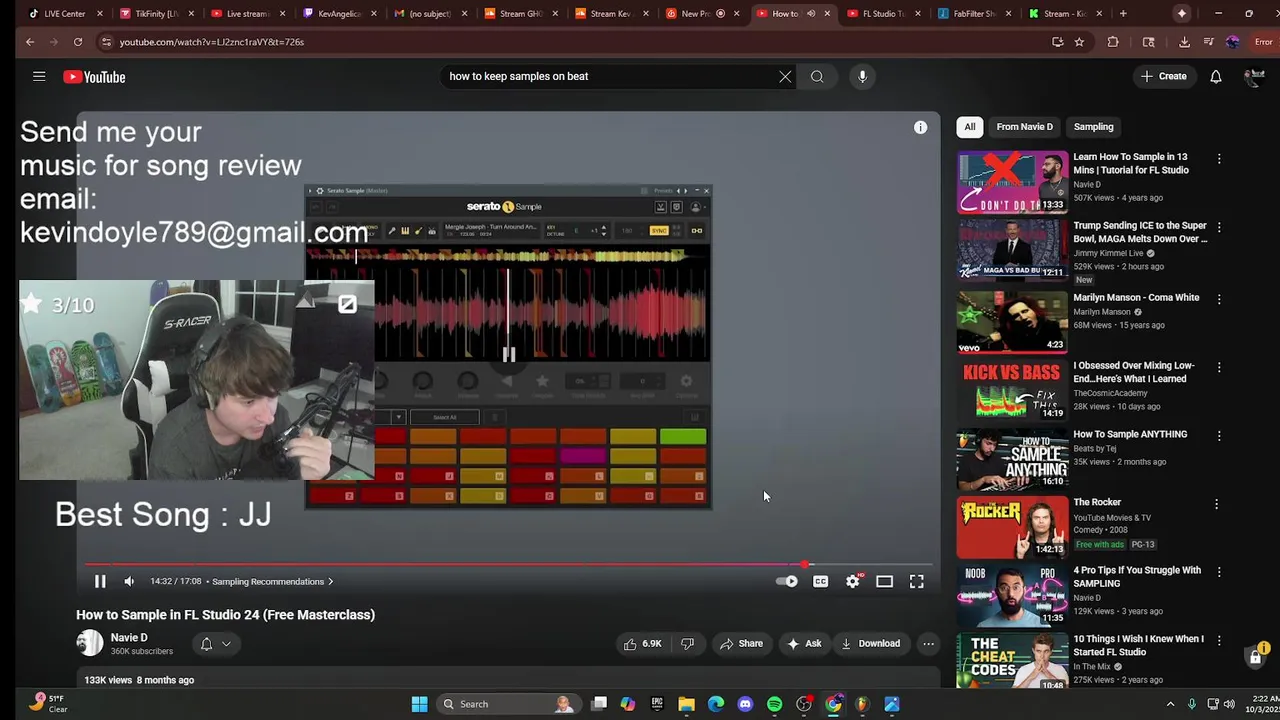Open options for How To Sample ANYTHING
Screen dimensions: 1280x720
tap(1219, 436)
